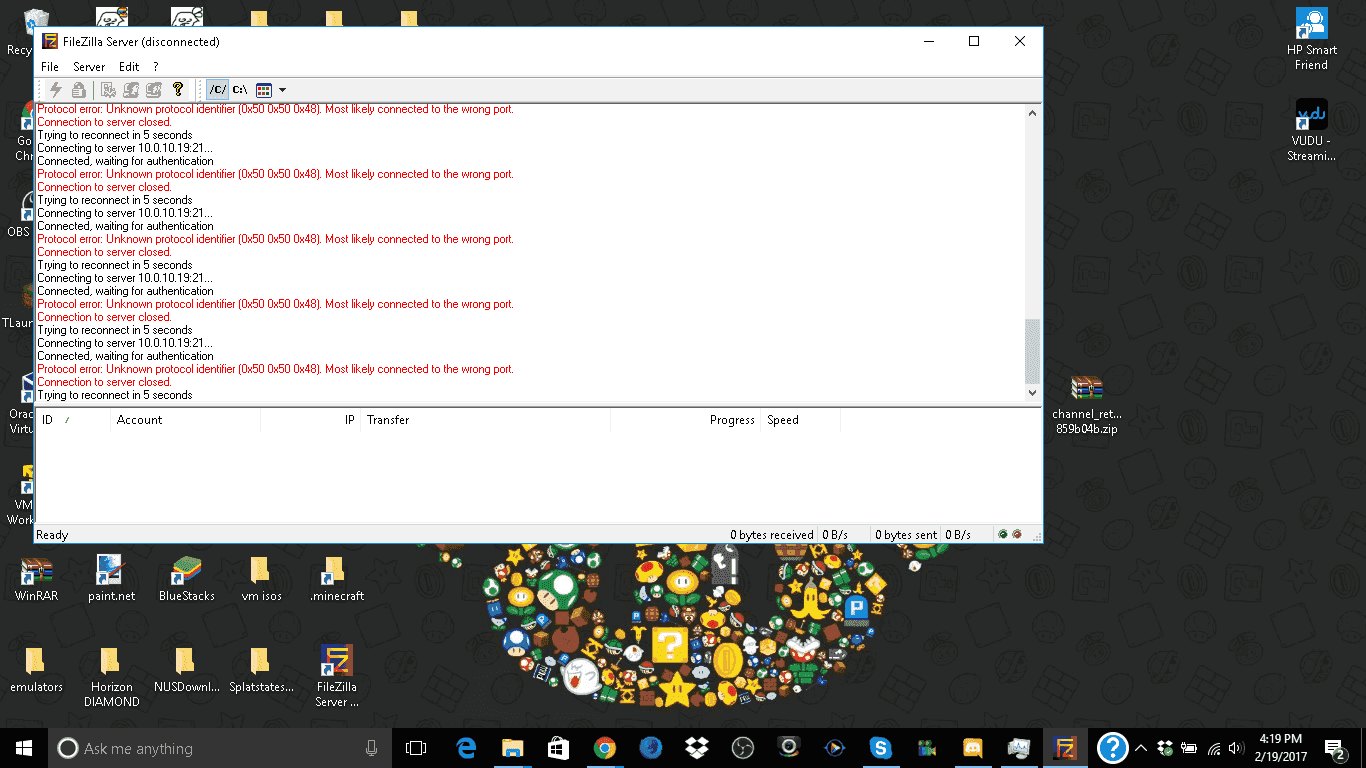Open the Edit menu
The image size is (1366, 768).
[129, 67]
